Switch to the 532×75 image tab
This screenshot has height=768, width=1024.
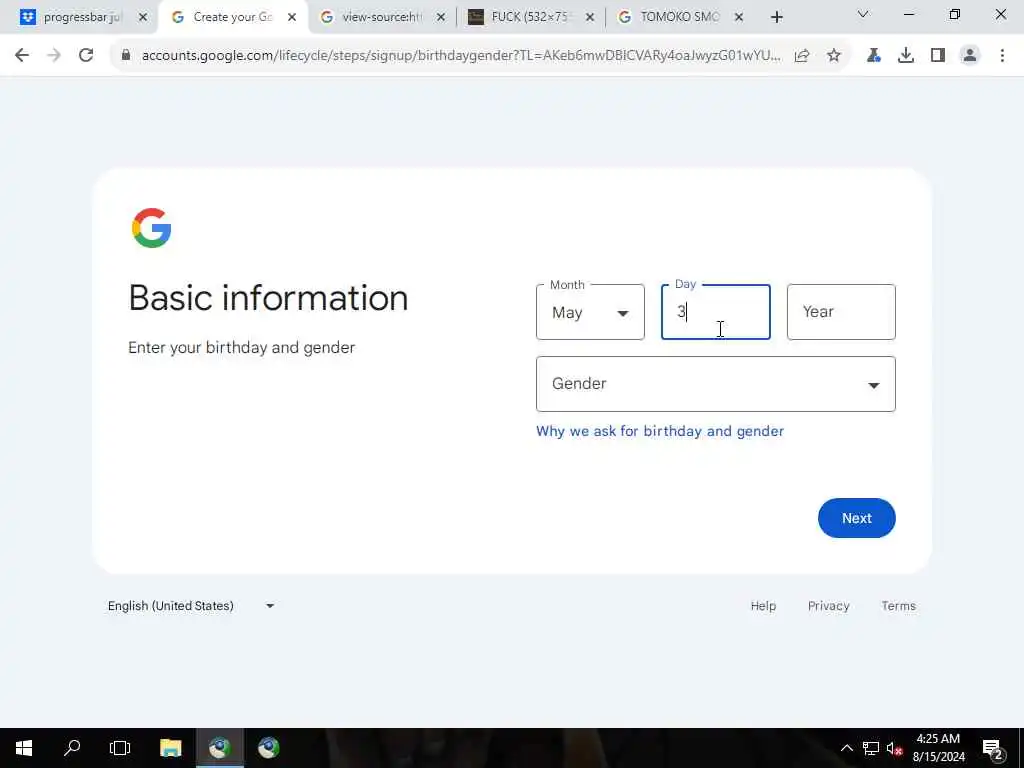pos(530,17)
